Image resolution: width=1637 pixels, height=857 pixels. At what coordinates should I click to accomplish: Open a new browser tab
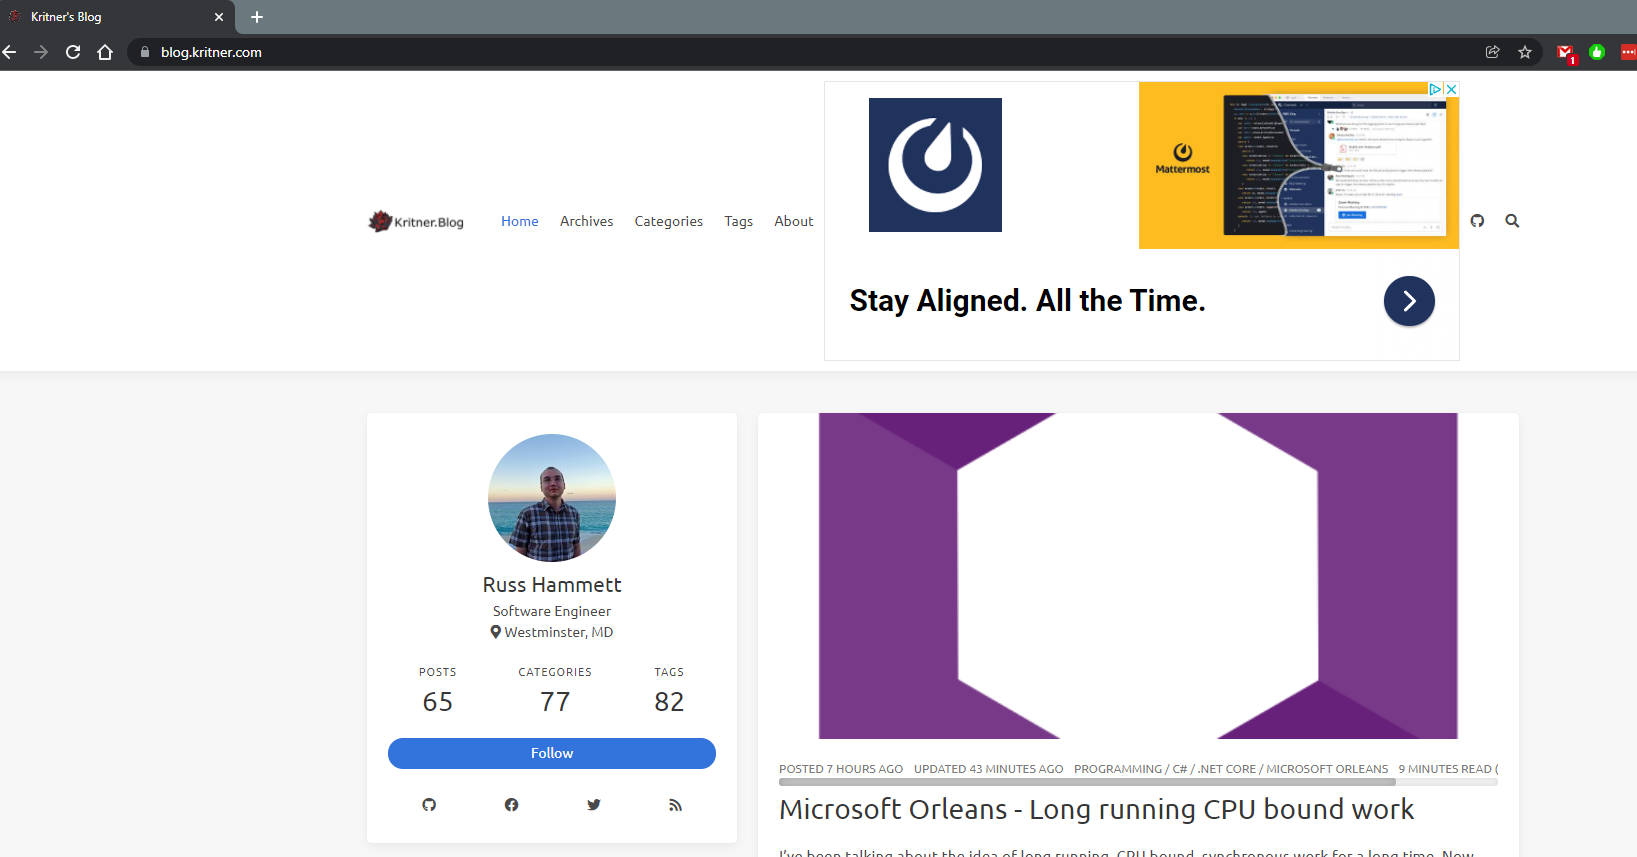257,17
